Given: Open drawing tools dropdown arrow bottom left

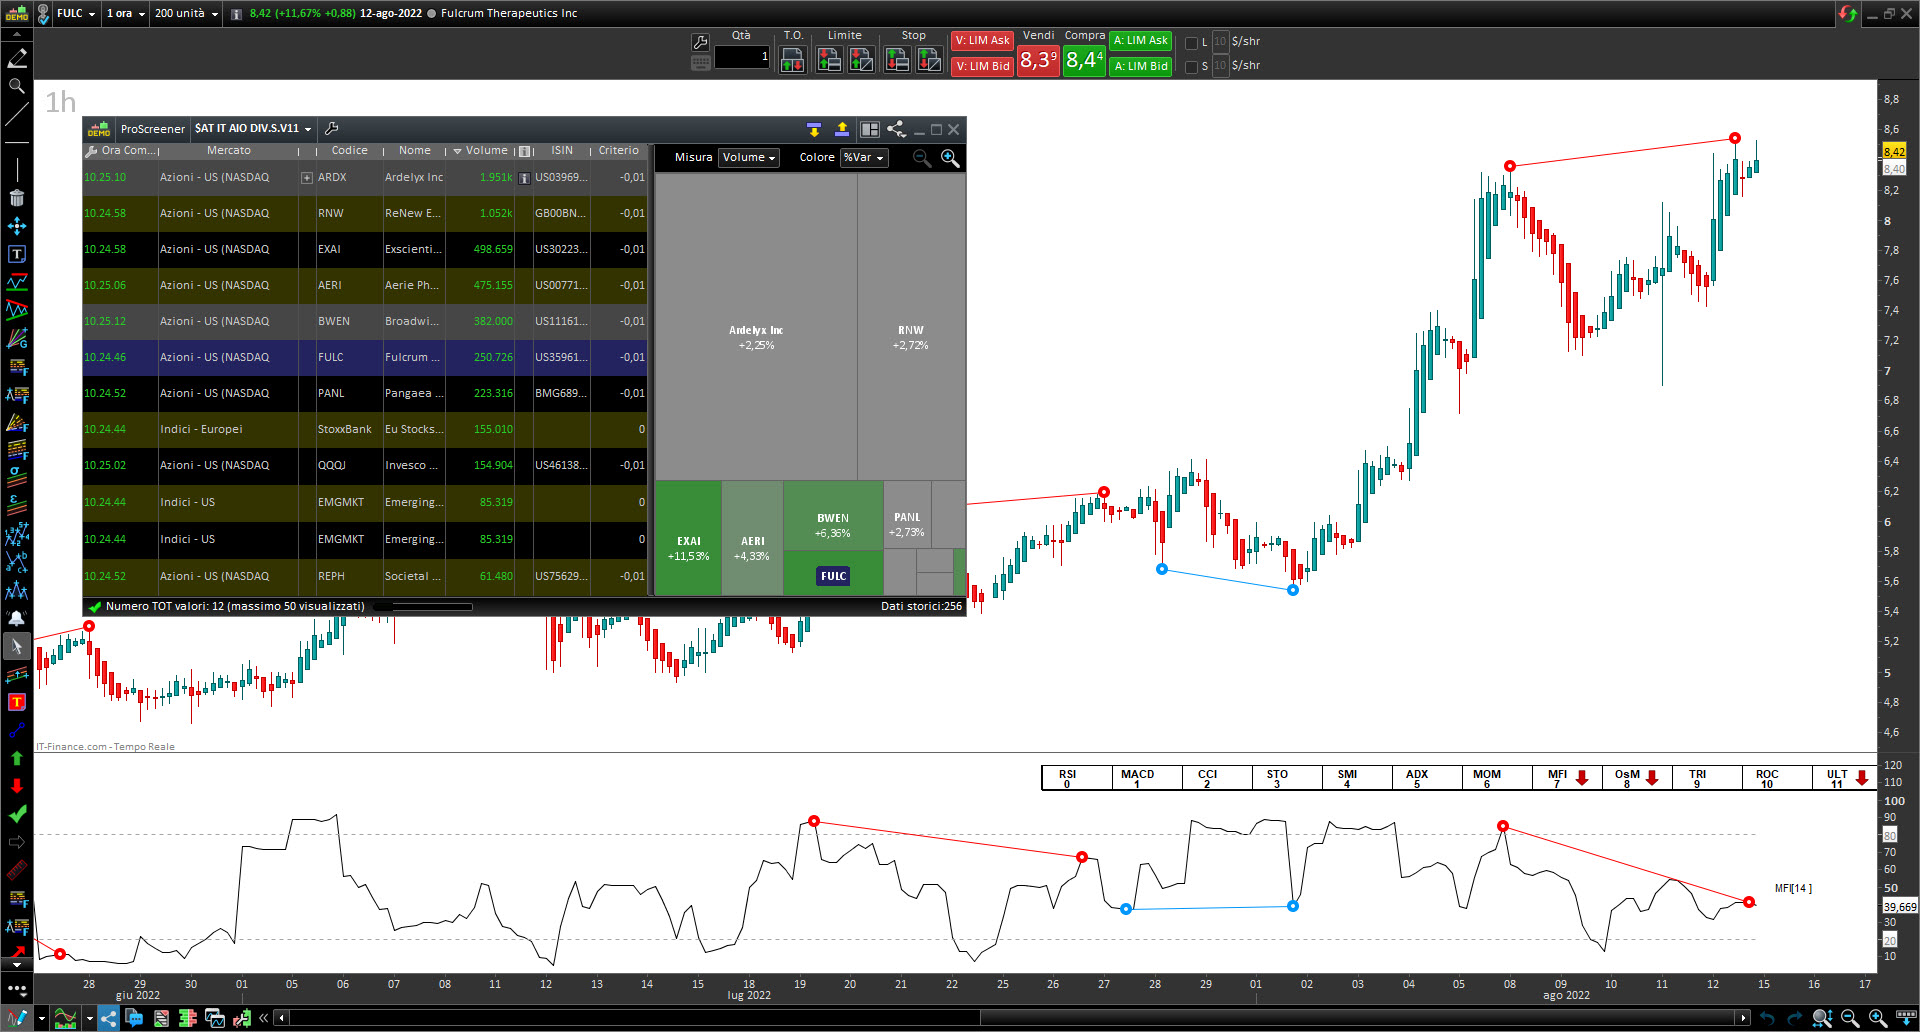Looking at the screenshot, I should tap(41, 1019).
